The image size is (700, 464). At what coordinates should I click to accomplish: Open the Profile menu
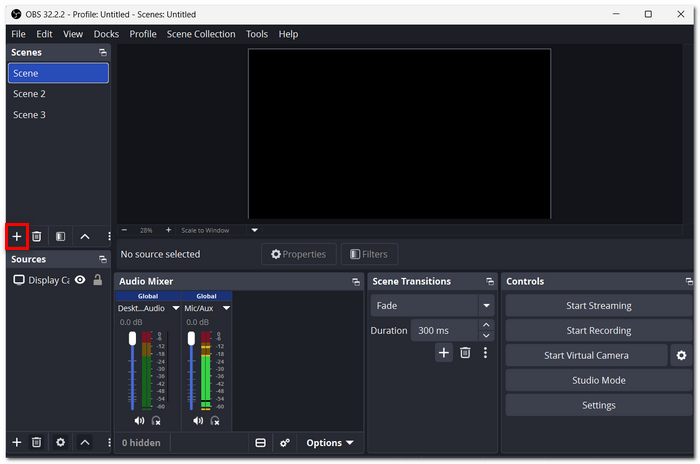pyautogui.click(x=143, y=34)
